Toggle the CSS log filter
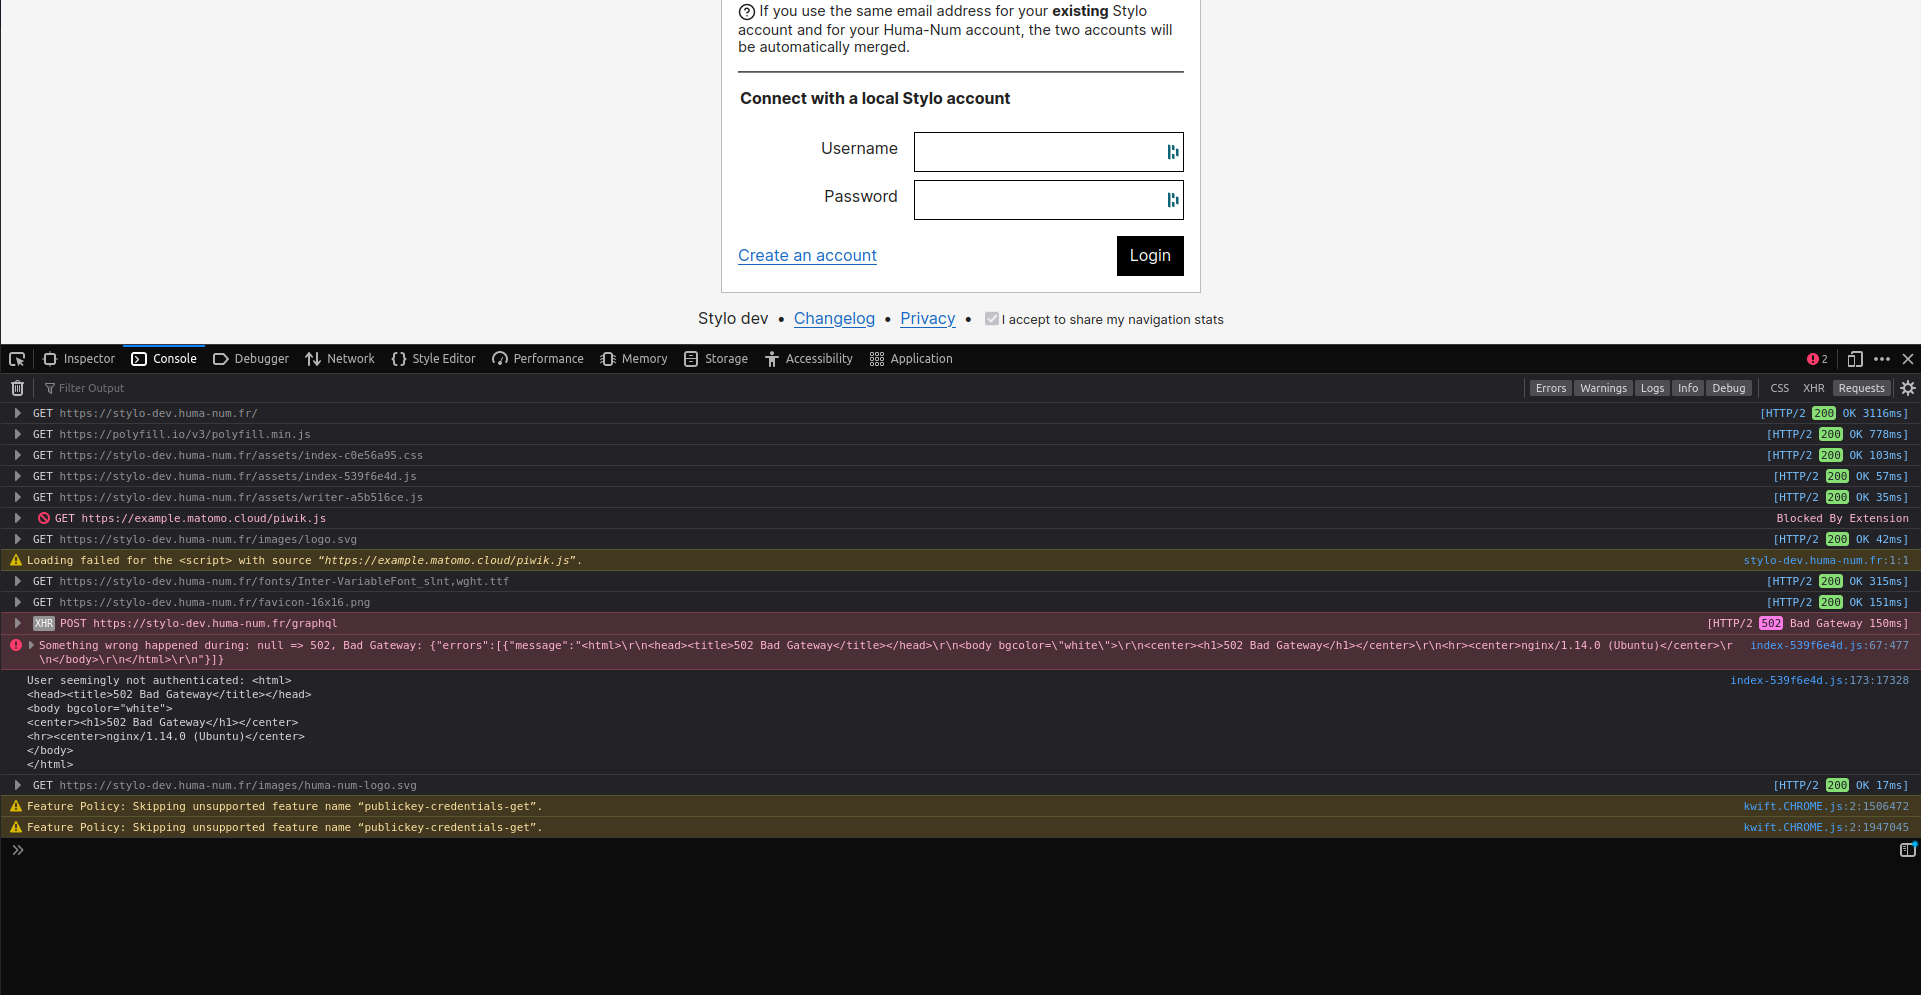1921x995 pixels. [1779, 387]
